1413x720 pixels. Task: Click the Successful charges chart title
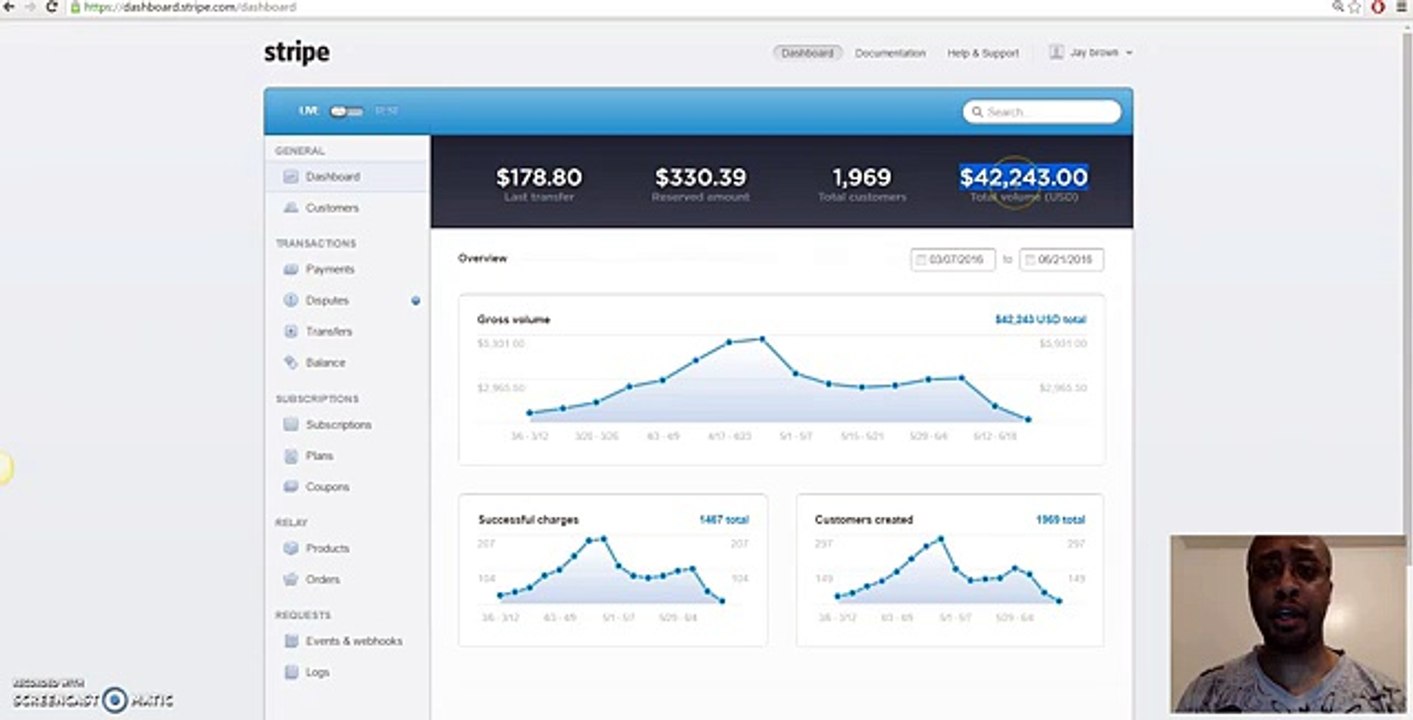pyautogui.click(x=528, y=520)
